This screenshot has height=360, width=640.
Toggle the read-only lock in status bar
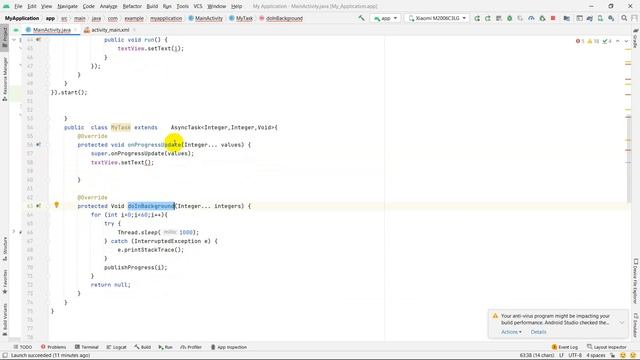(613, 355)
